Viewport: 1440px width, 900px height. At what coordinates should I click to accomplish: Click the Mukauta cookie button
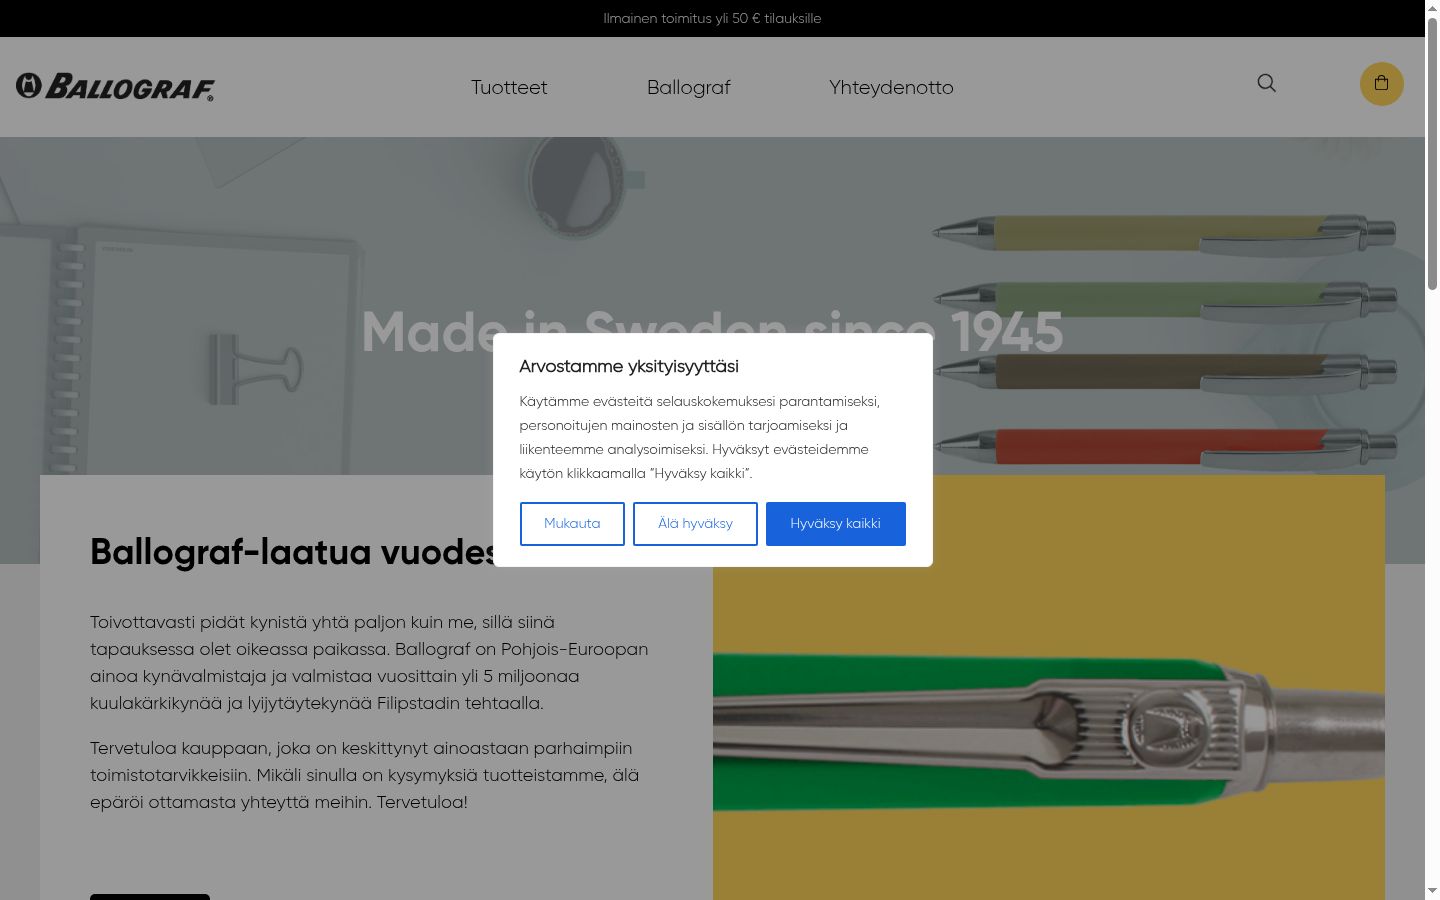point(572,524)
